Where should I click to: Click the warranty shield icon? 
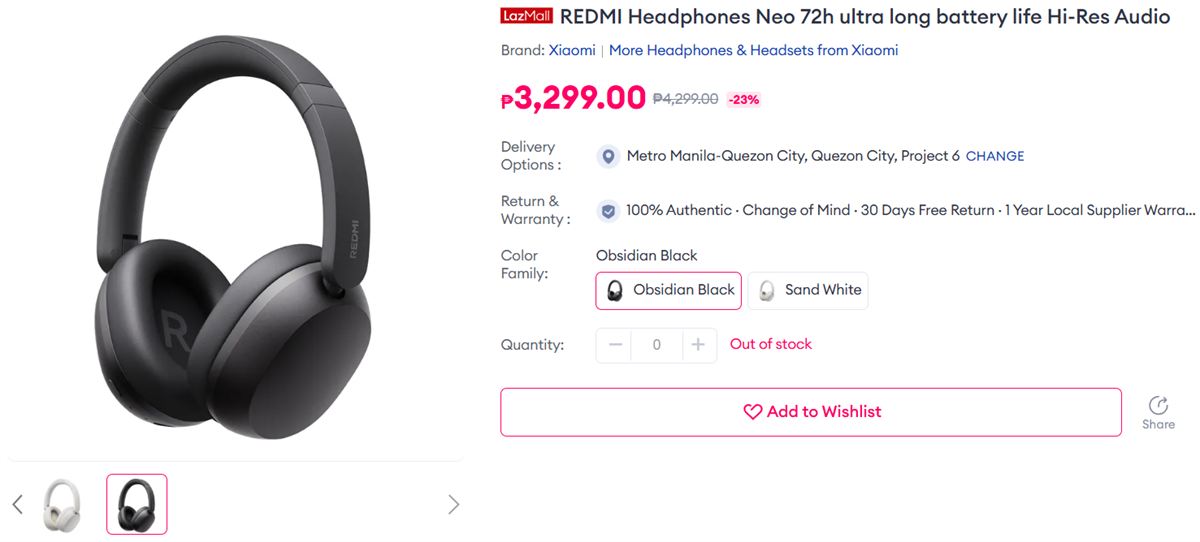pos(607,211)
